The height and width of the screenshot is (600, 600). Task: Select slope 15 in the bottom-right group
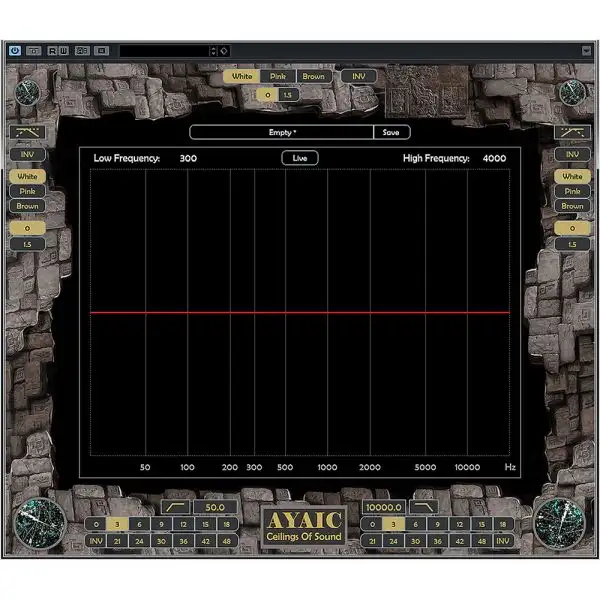(x=481, y=524)
